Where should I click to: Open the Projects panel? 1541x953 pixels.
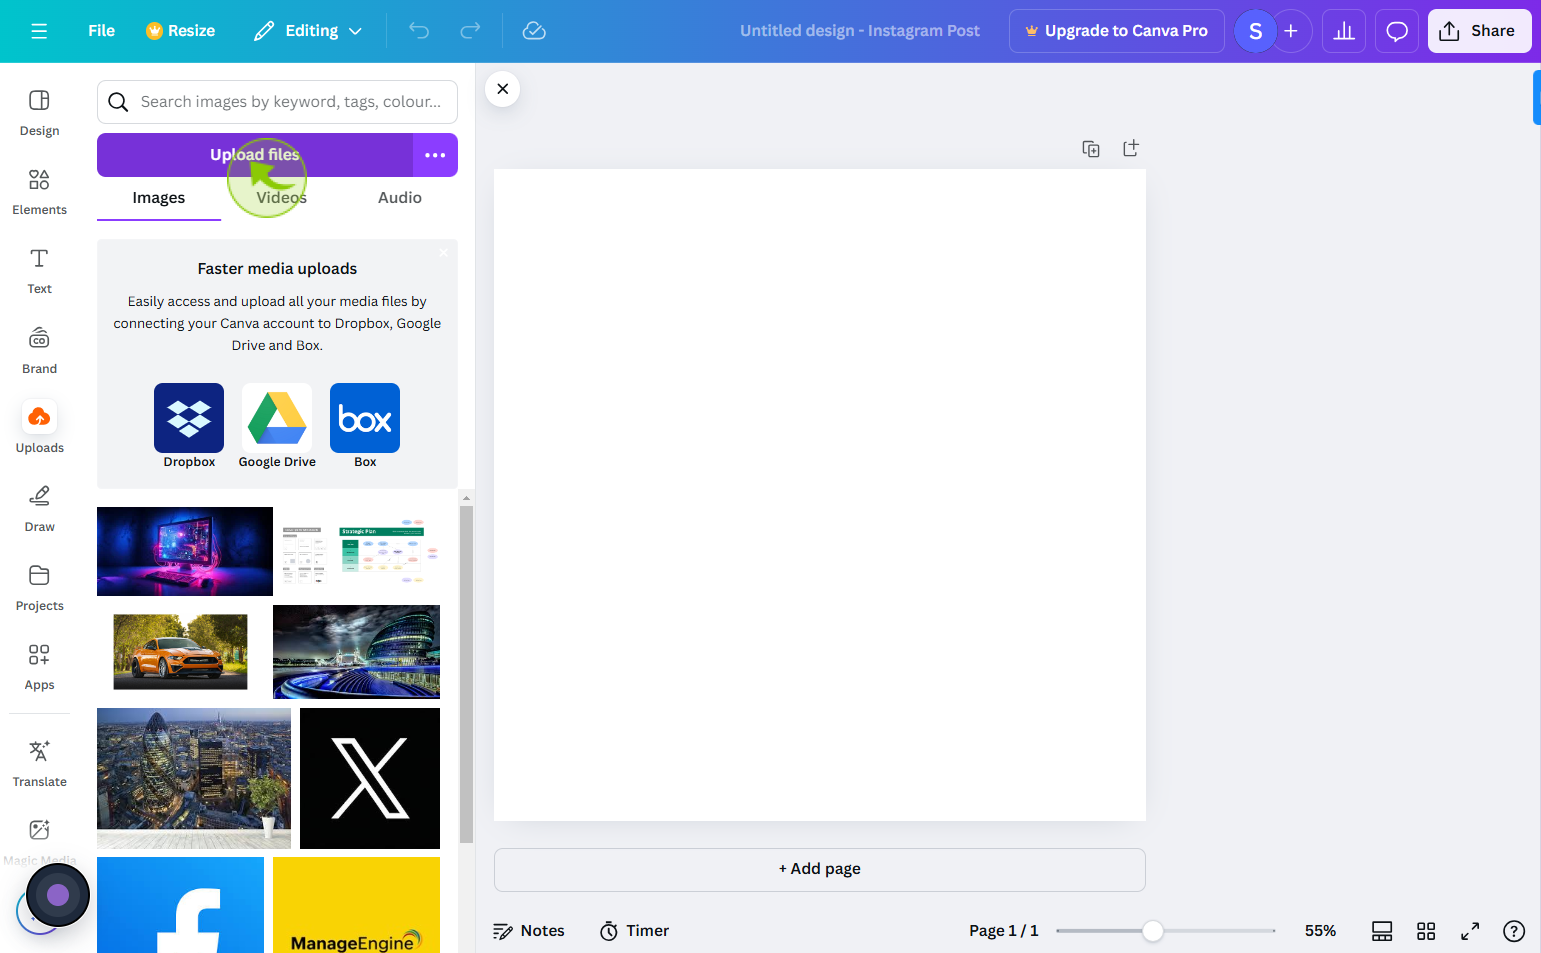click(x=39, y=587)
